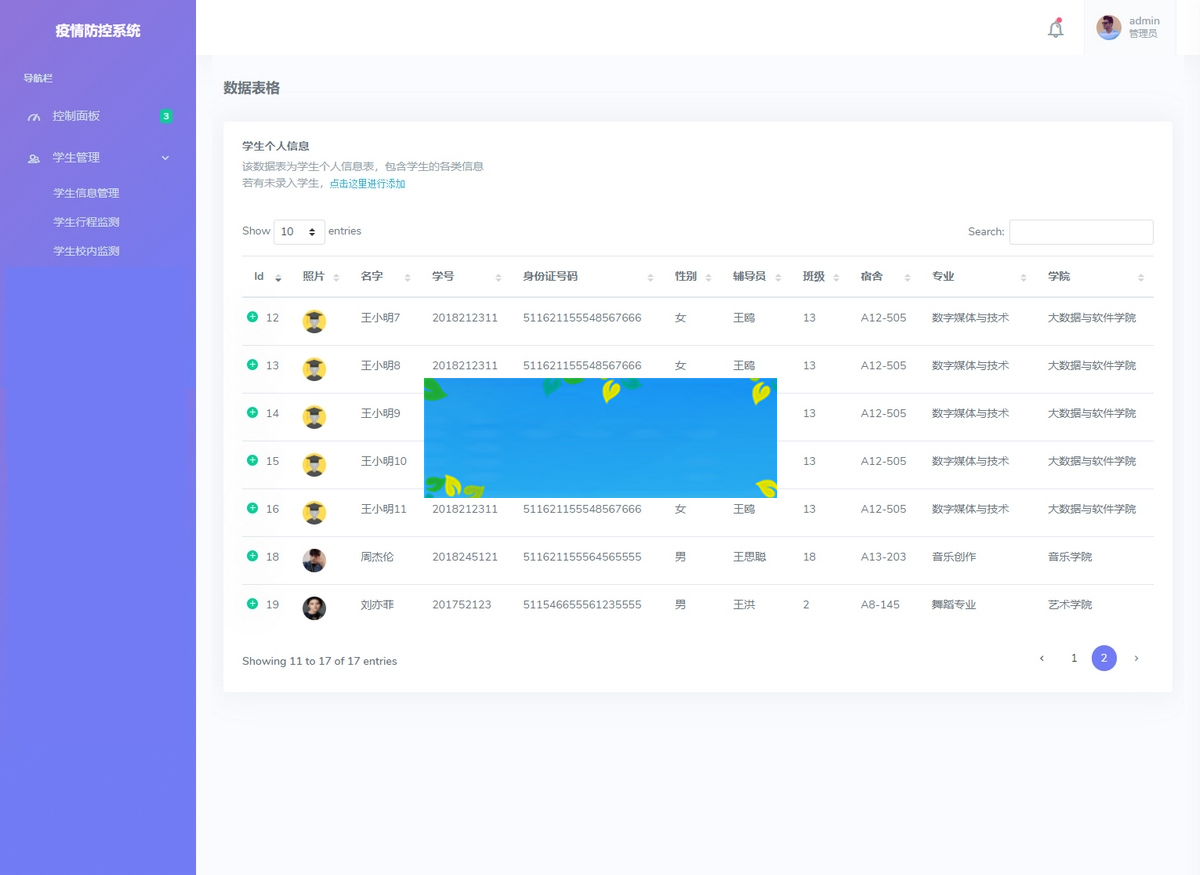Select the 控制面板 speedometer icon in sidebar
Screen dimensions: 1200x875
pos(34,116)
